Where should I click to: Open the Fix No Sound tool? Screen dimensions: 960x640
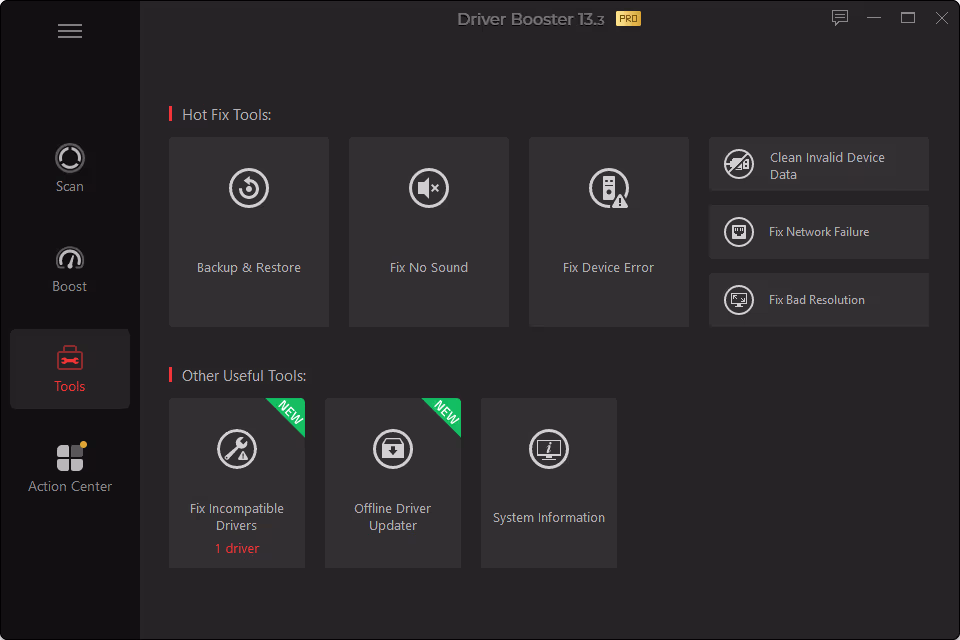[428, 230]
